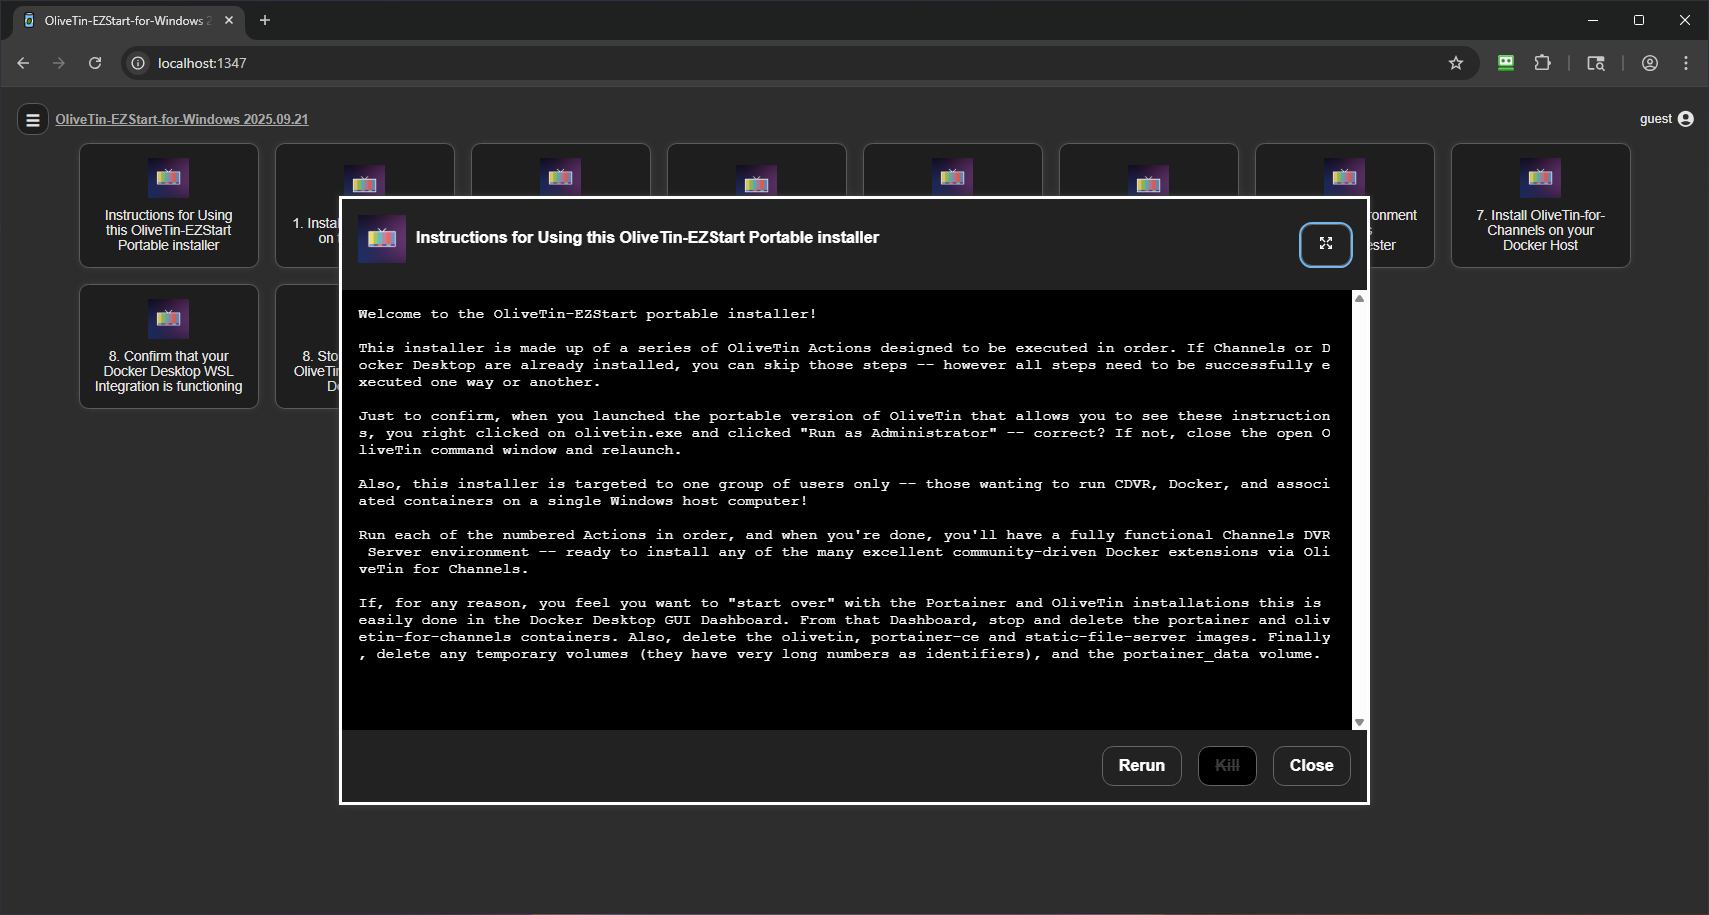
Task: Click the guest user account icon
Action: (1686, 119)
